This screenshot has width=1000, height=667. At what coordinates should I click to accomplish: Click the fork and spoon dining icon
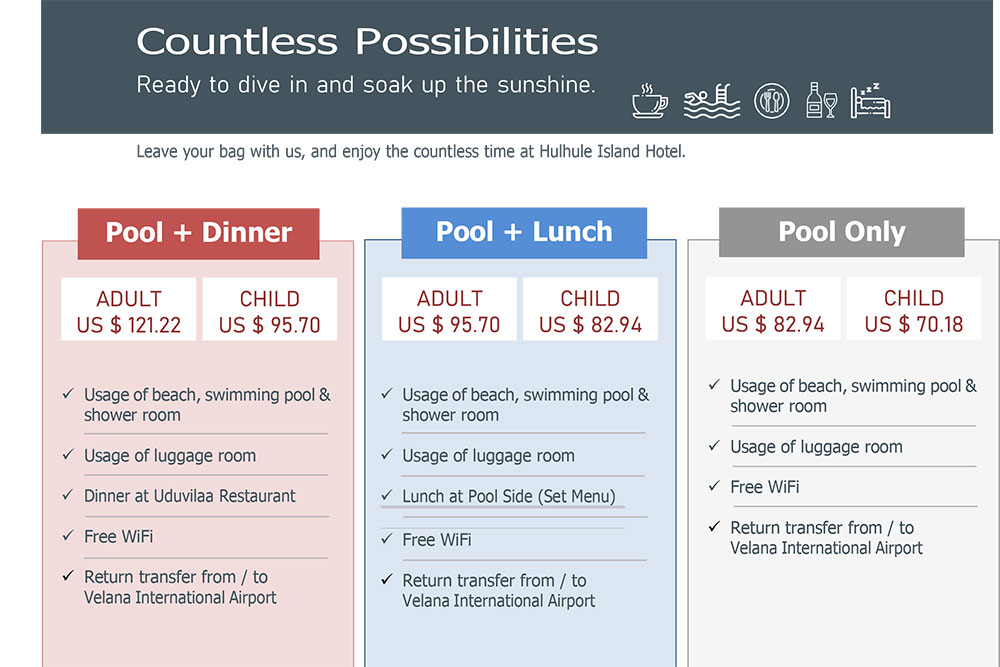(772, 101)
